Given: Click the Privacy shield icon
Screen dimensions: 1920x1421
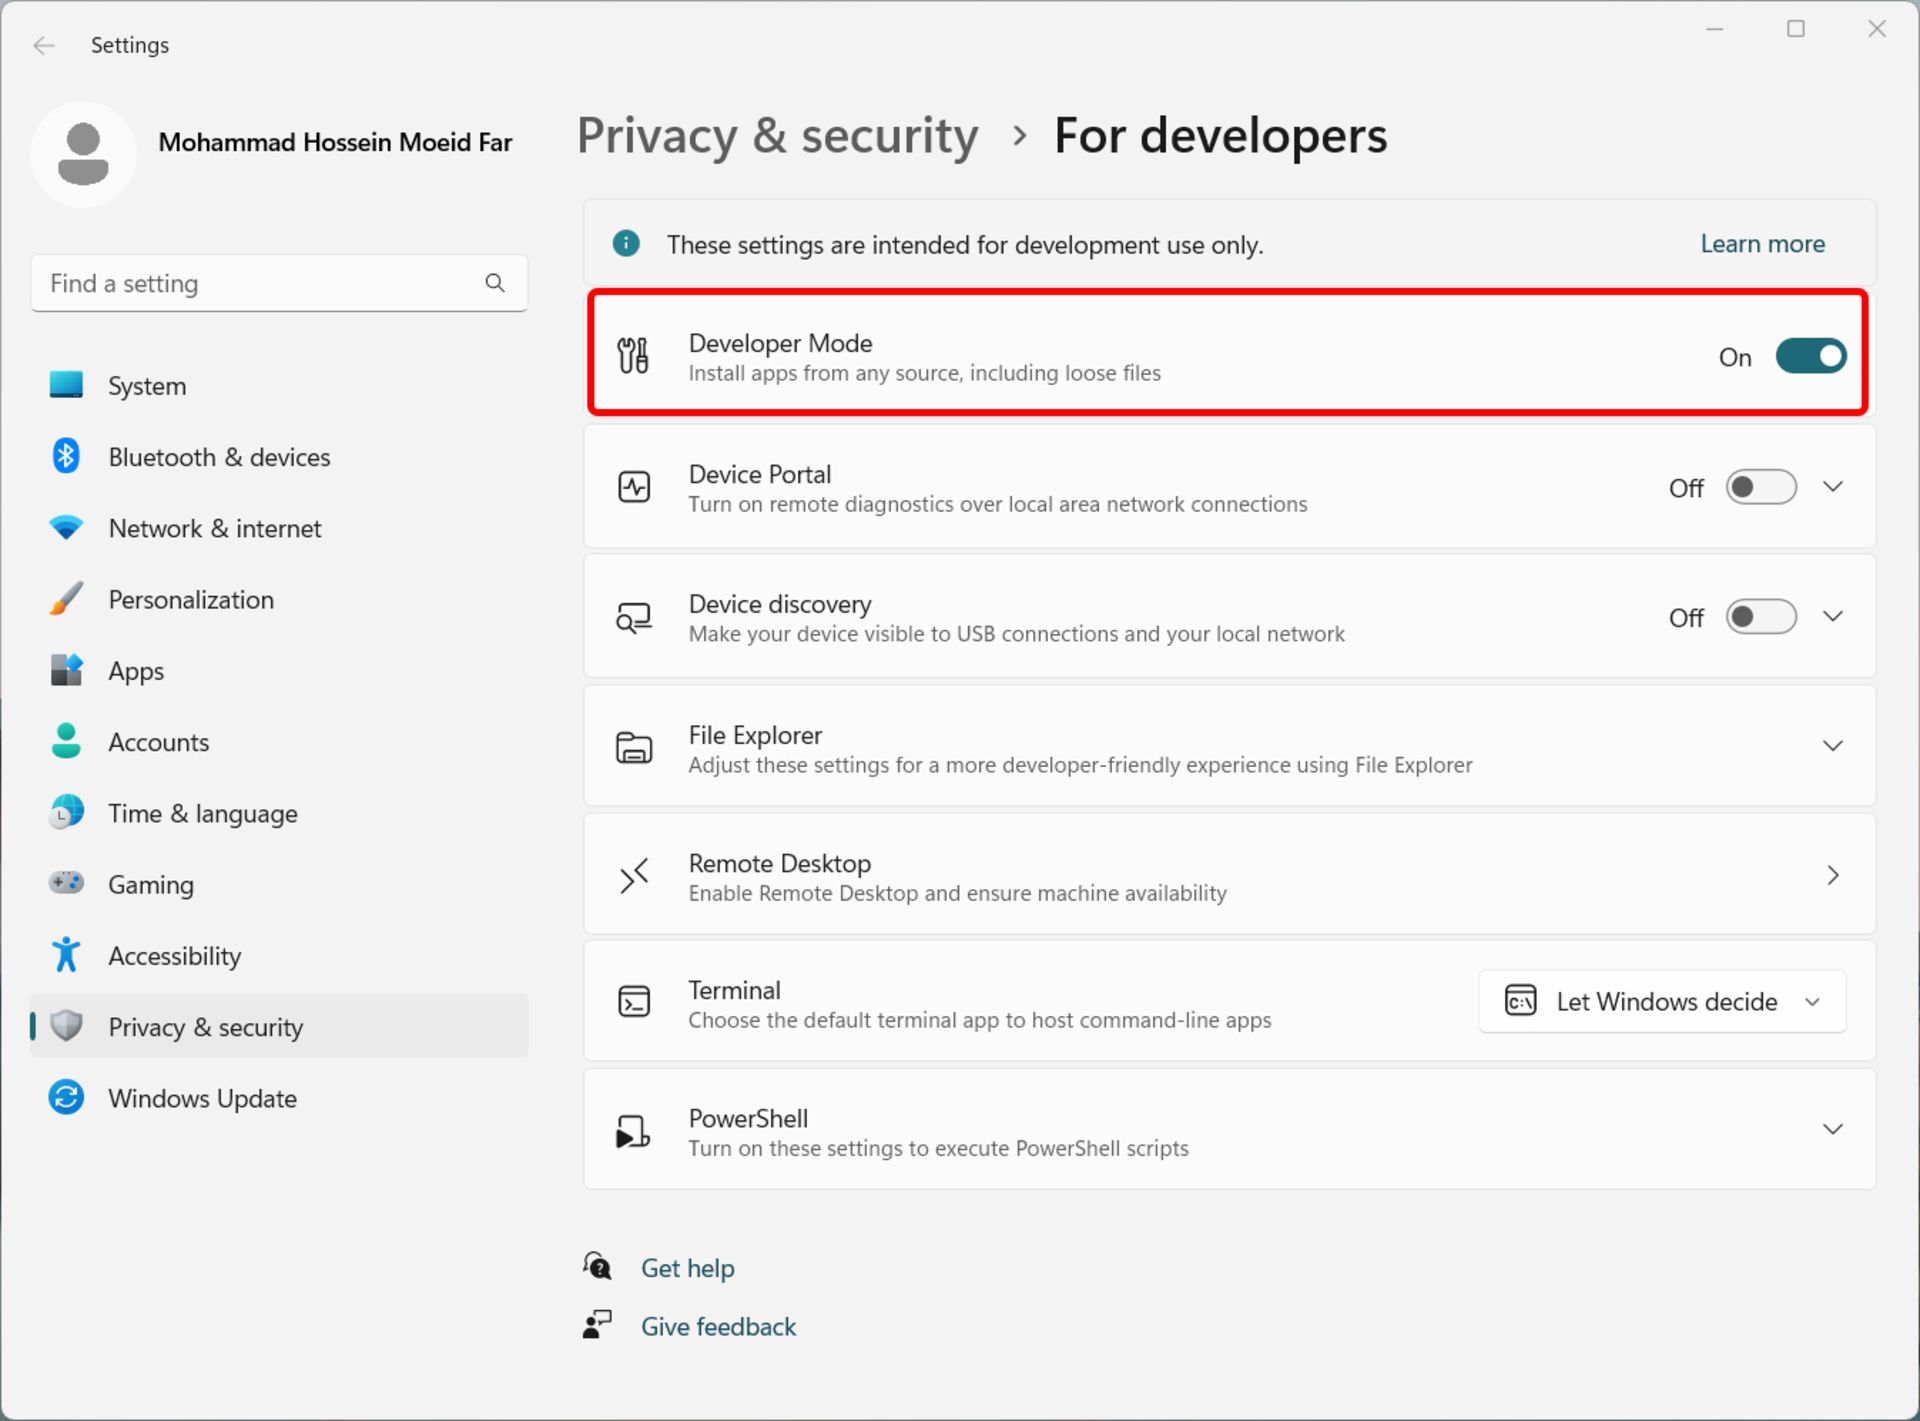Looking at the screenshot, I should click(66, 1026).
